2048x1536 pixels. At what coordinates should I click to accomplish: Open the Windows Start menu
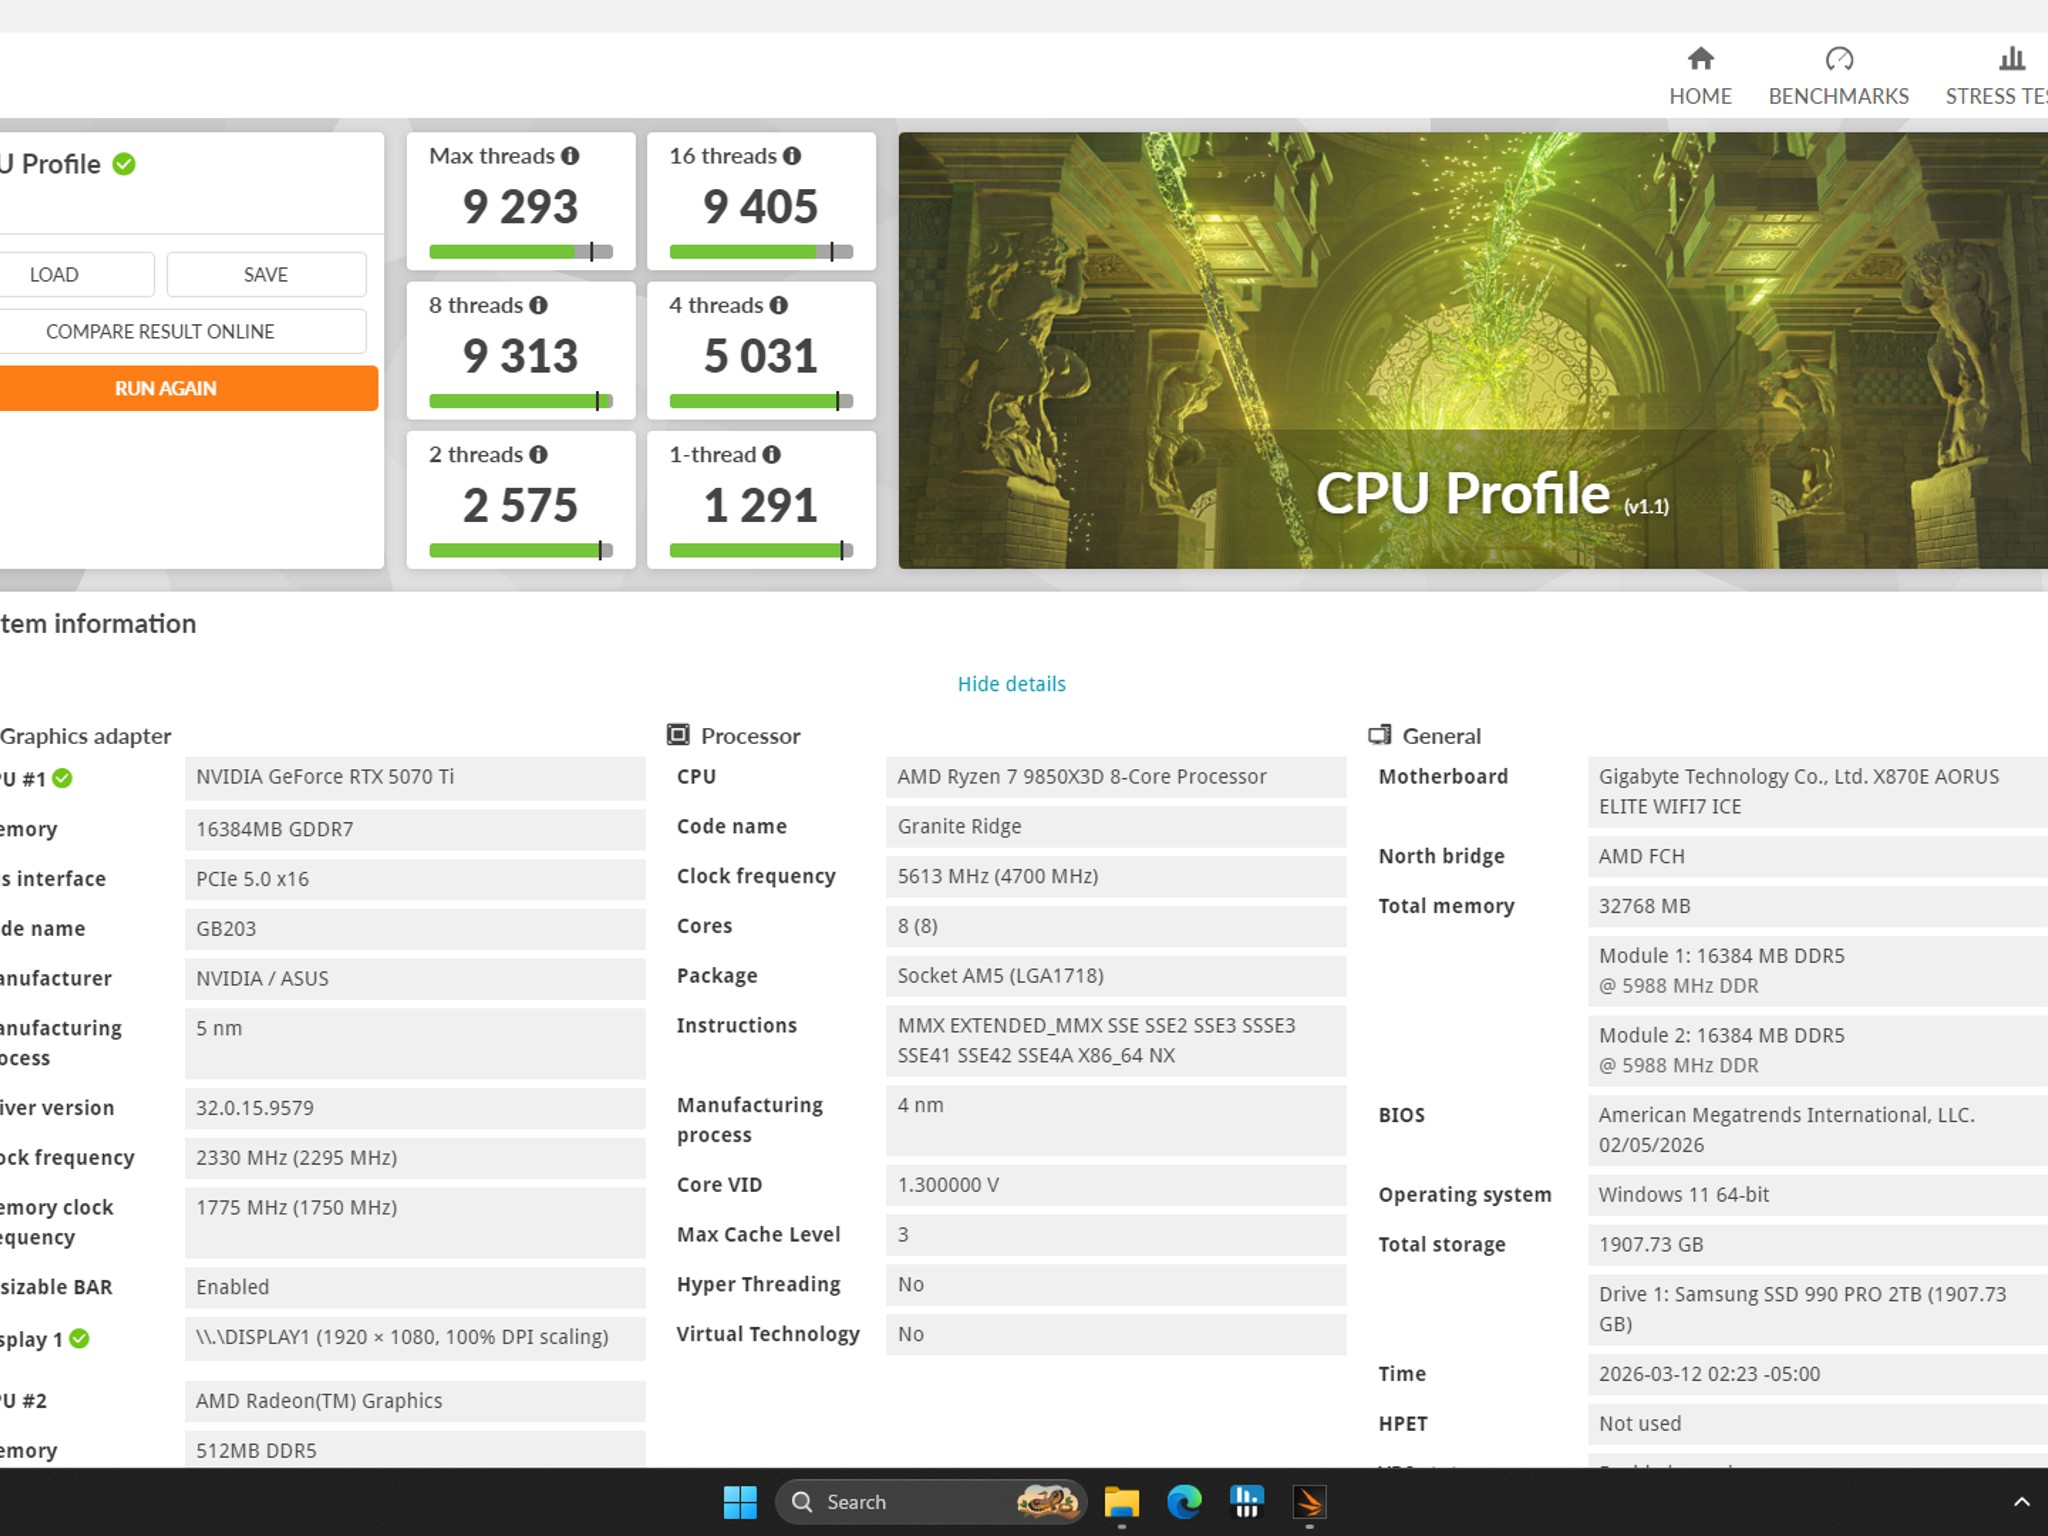pos(740,1502)
